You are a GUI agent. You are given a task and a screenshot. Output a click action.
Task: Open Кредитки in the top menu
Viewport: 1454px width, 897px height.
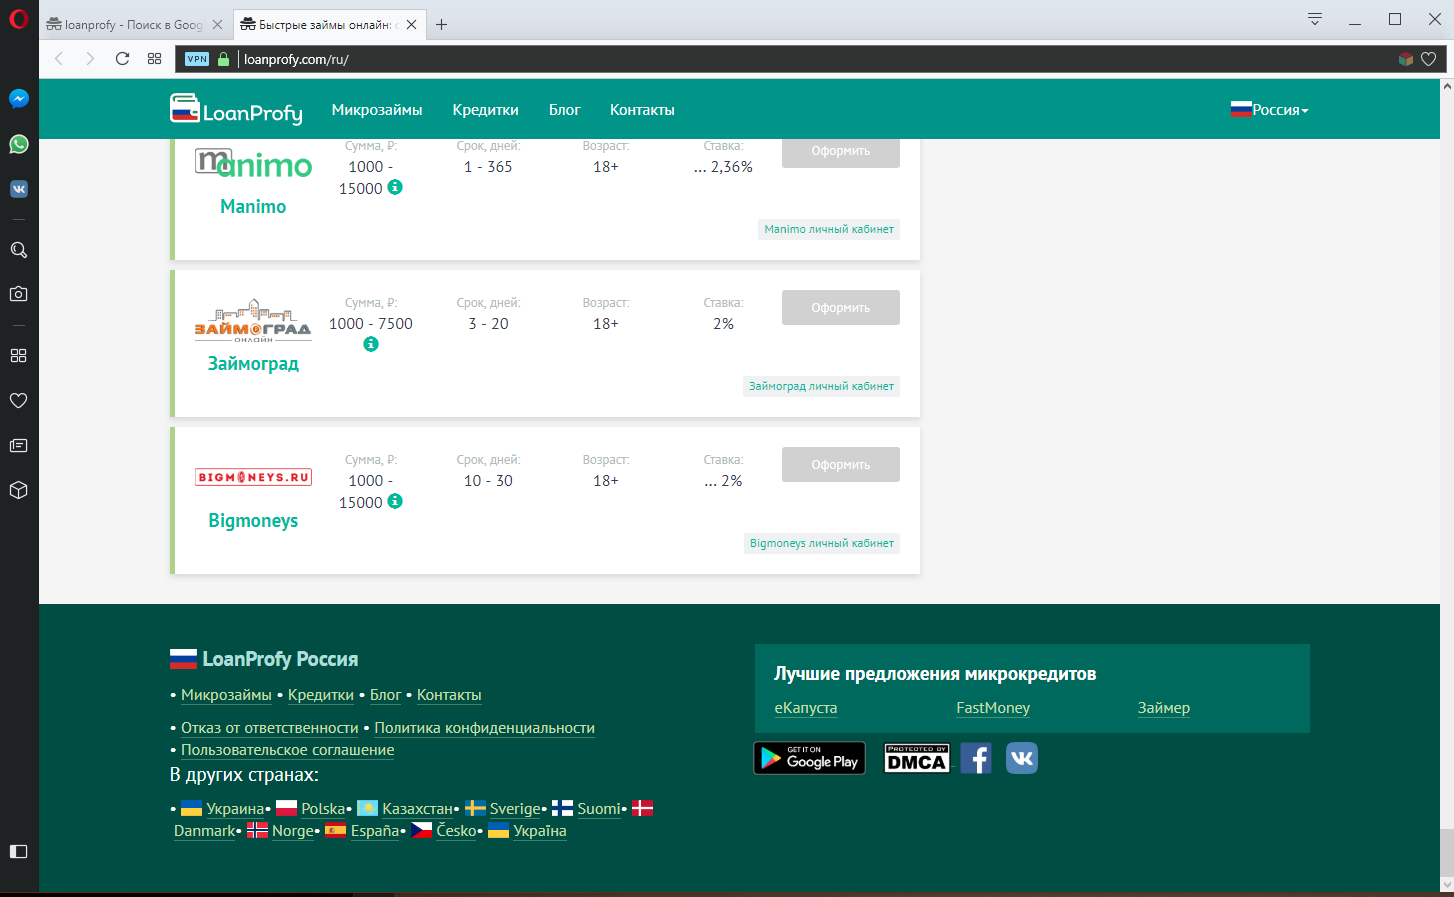pos(485,110)
